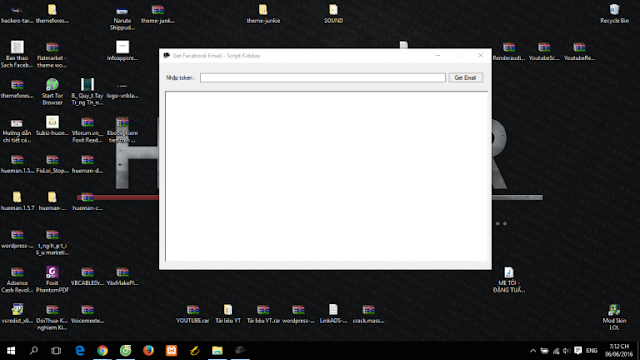Viewport: 640px width, 360px height.
Task: Switch the ENG input language indicator
Action: point(591,351)
